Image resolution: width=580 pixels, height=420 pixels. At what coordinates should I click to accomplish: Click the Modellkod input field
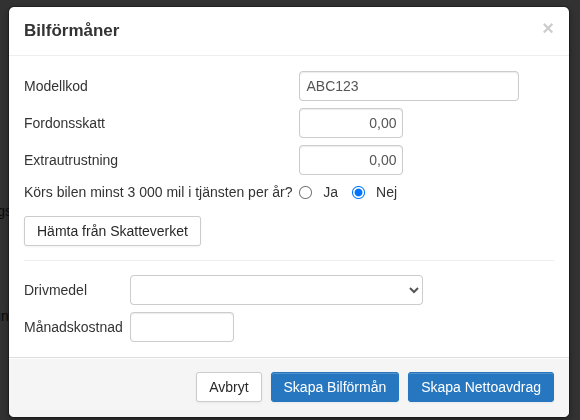[409, 86]
